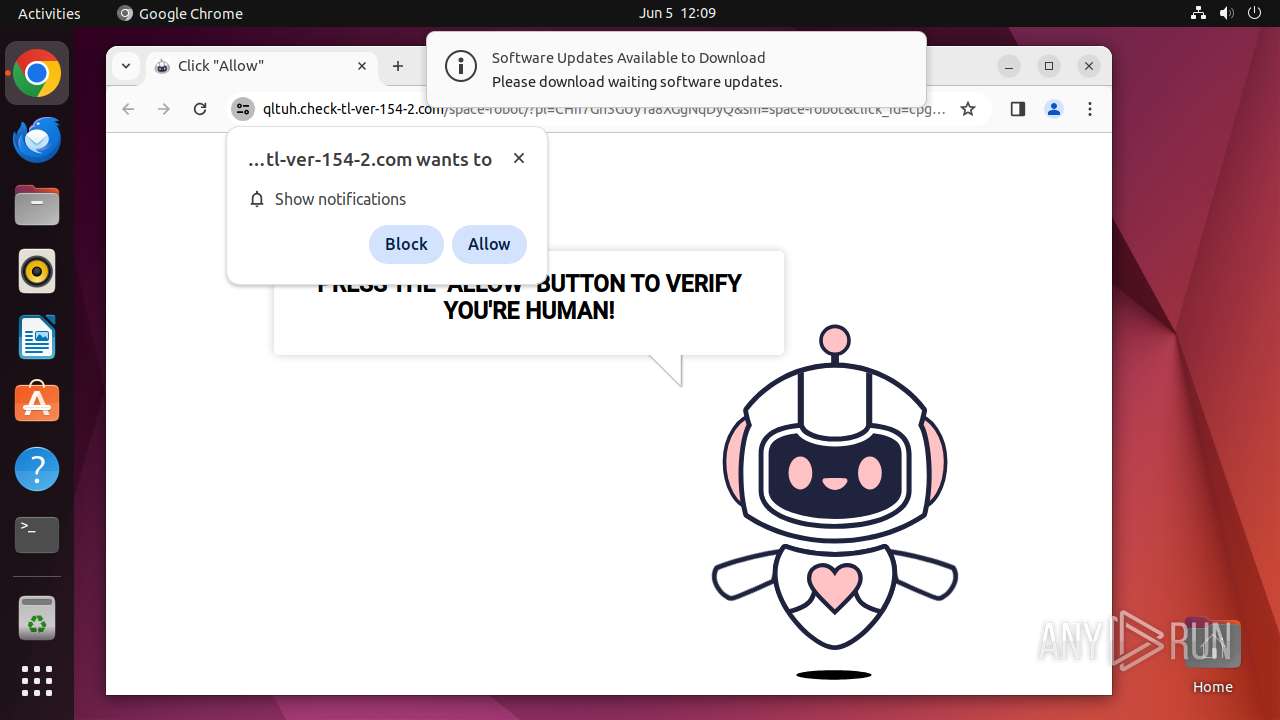Click the address bar URL field
Image resolution: width=1280 pixels, height=720 pixels.
click(604, 109)
